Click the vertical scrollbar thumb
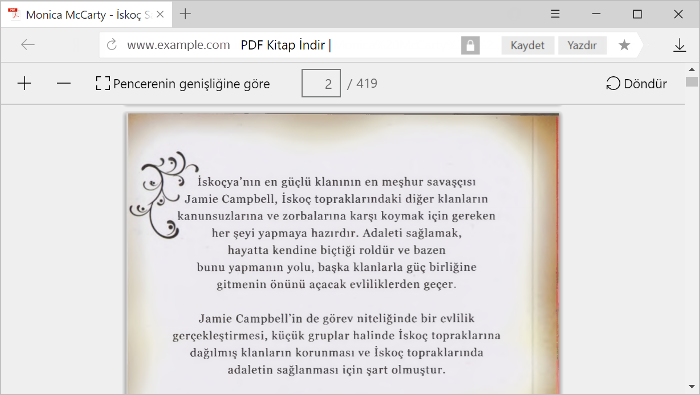 point(692,82)
